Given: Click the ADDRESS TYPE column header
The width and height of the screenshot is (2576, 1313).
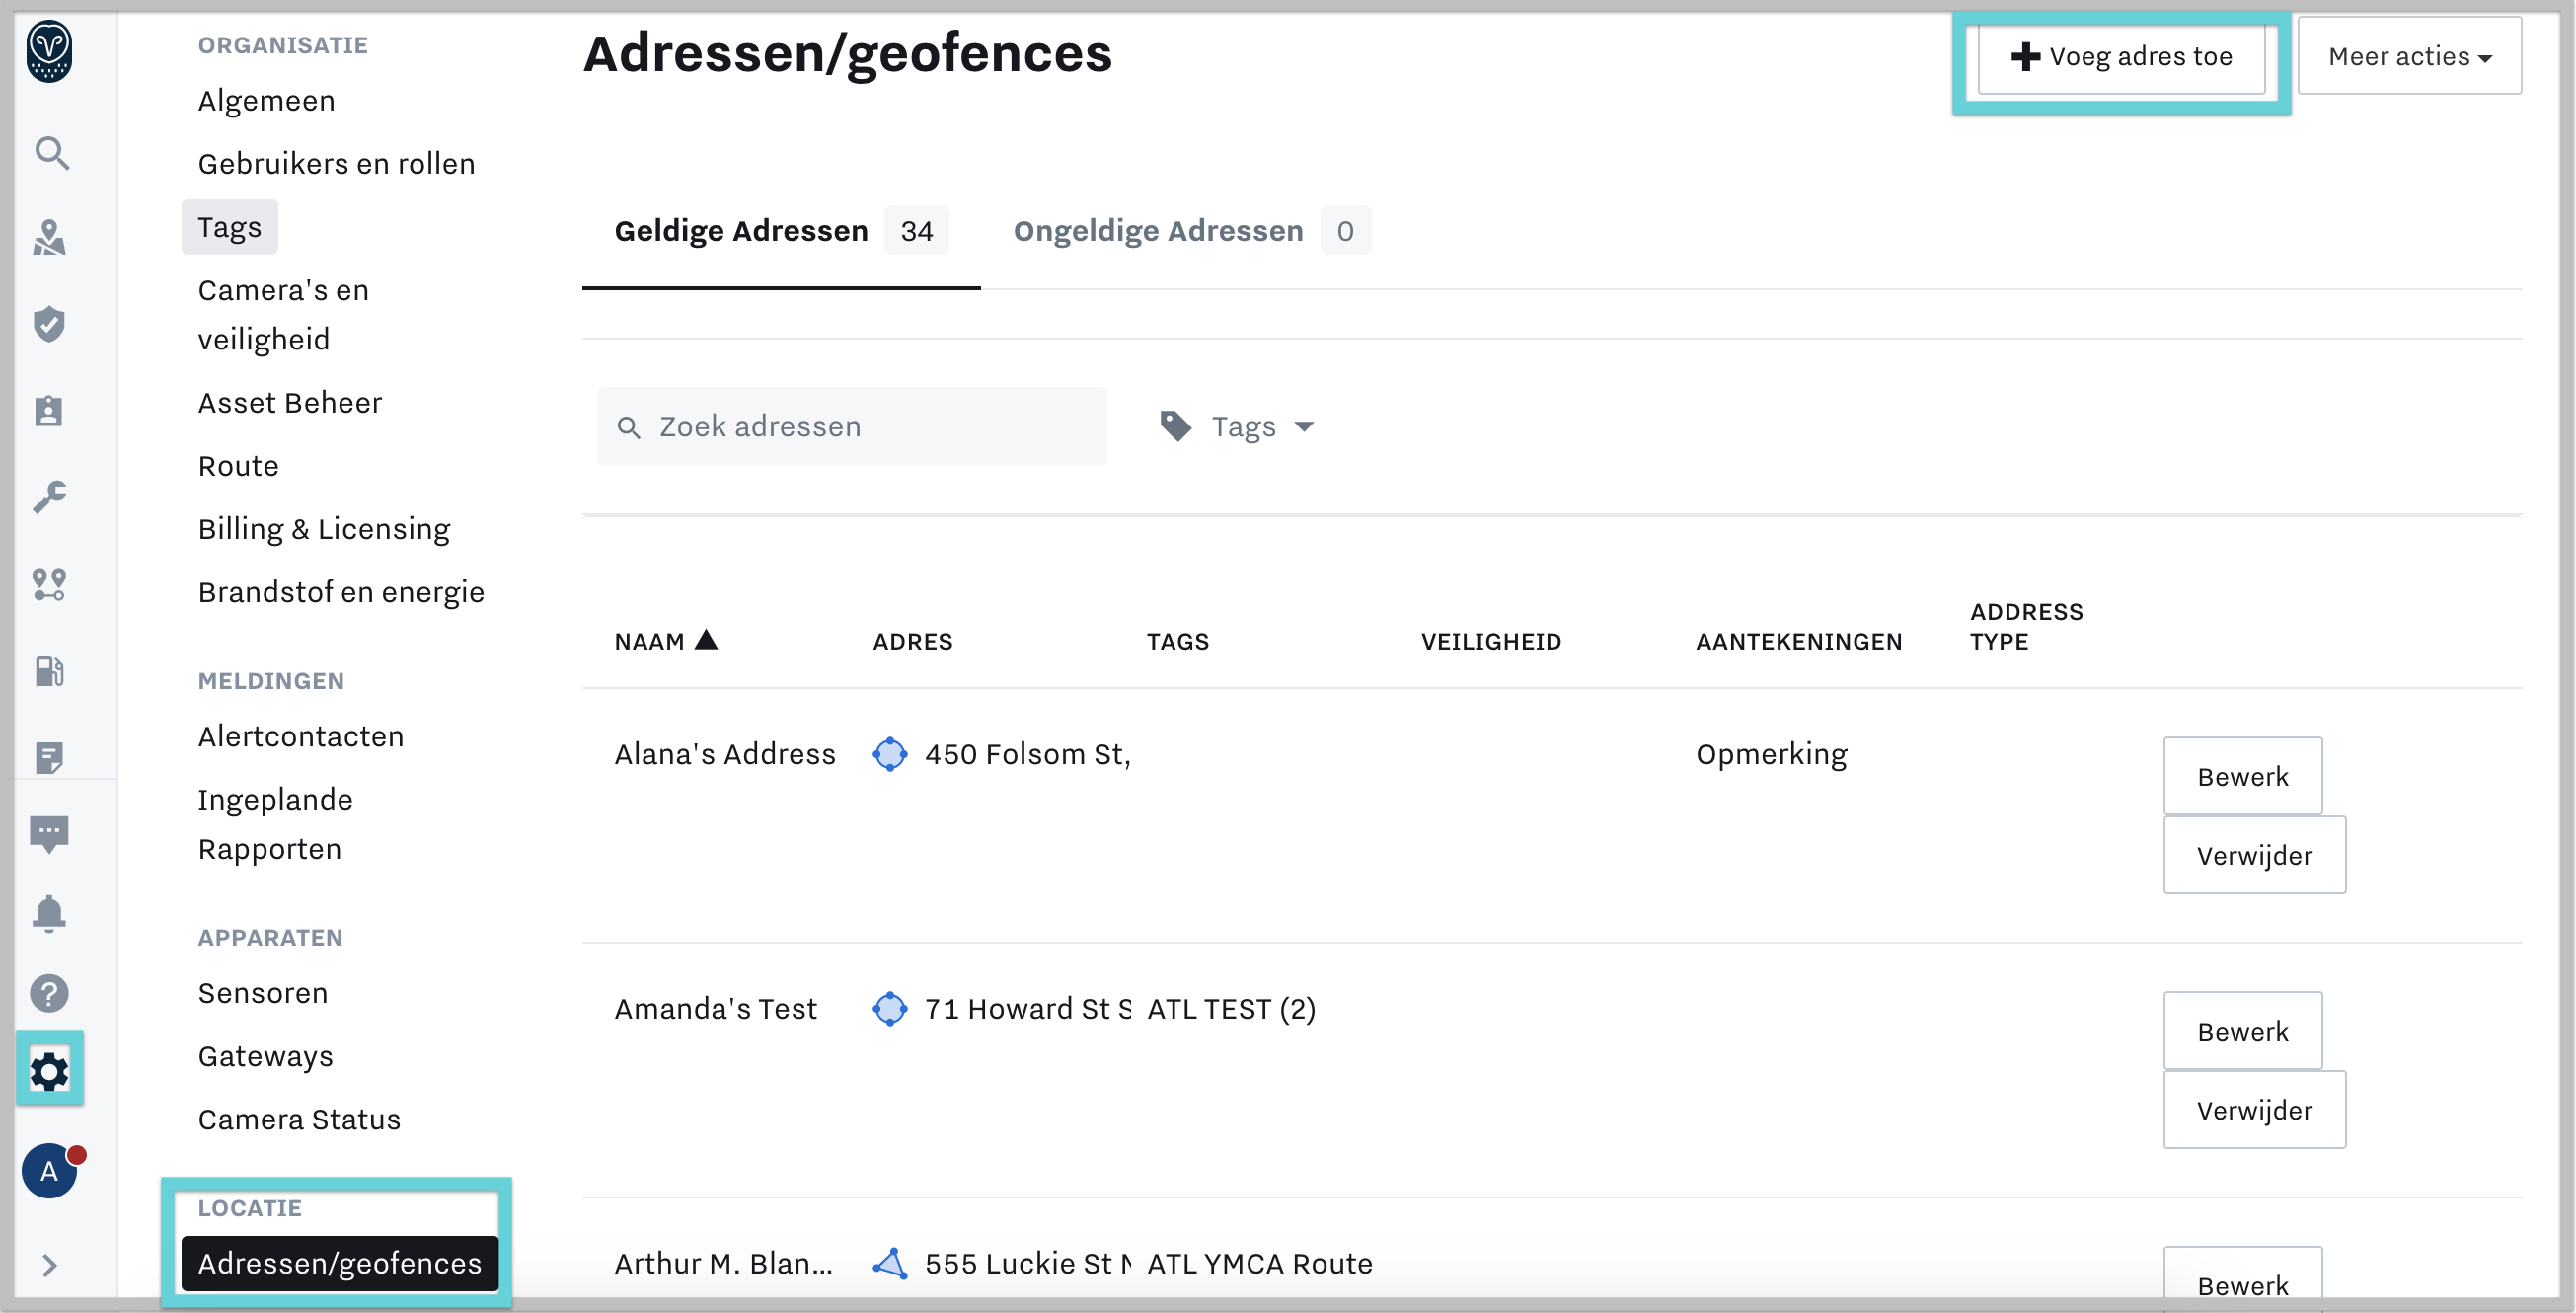Looking at the screenshot, I should [2026, 626].
